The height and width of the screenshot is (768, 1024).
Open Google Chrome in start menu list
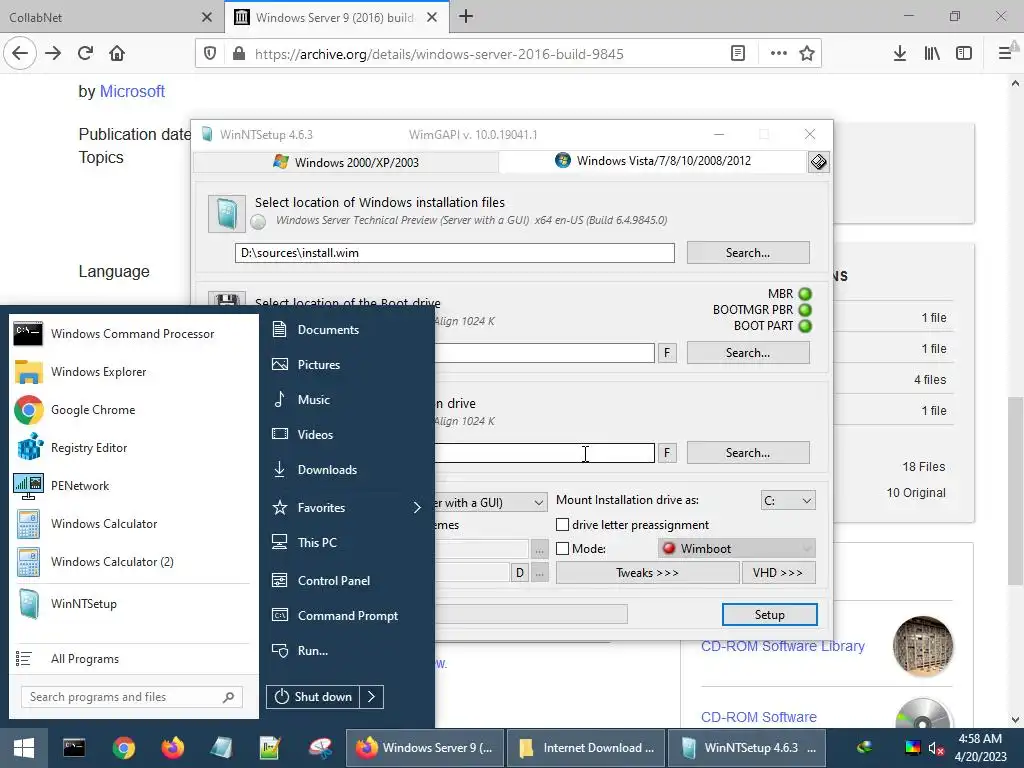[131, 409]
